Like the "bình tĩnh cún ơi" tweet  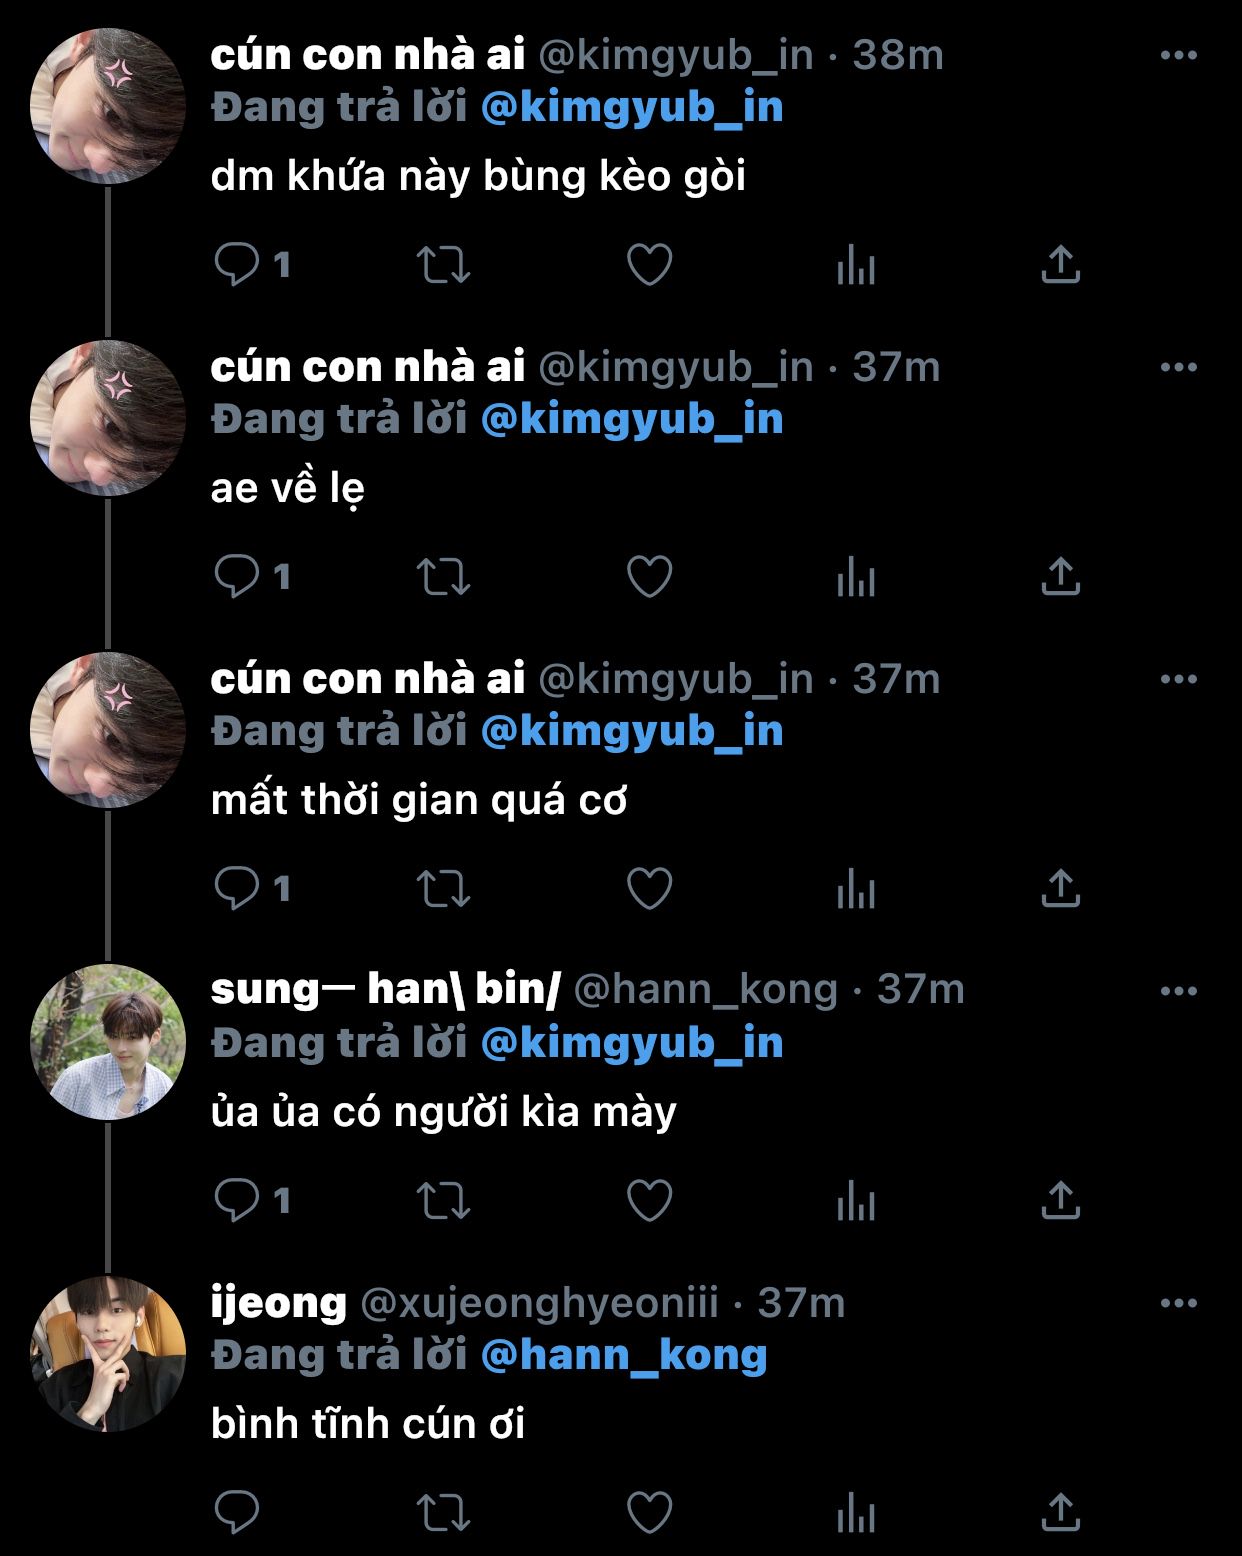tap(649, 1513)
